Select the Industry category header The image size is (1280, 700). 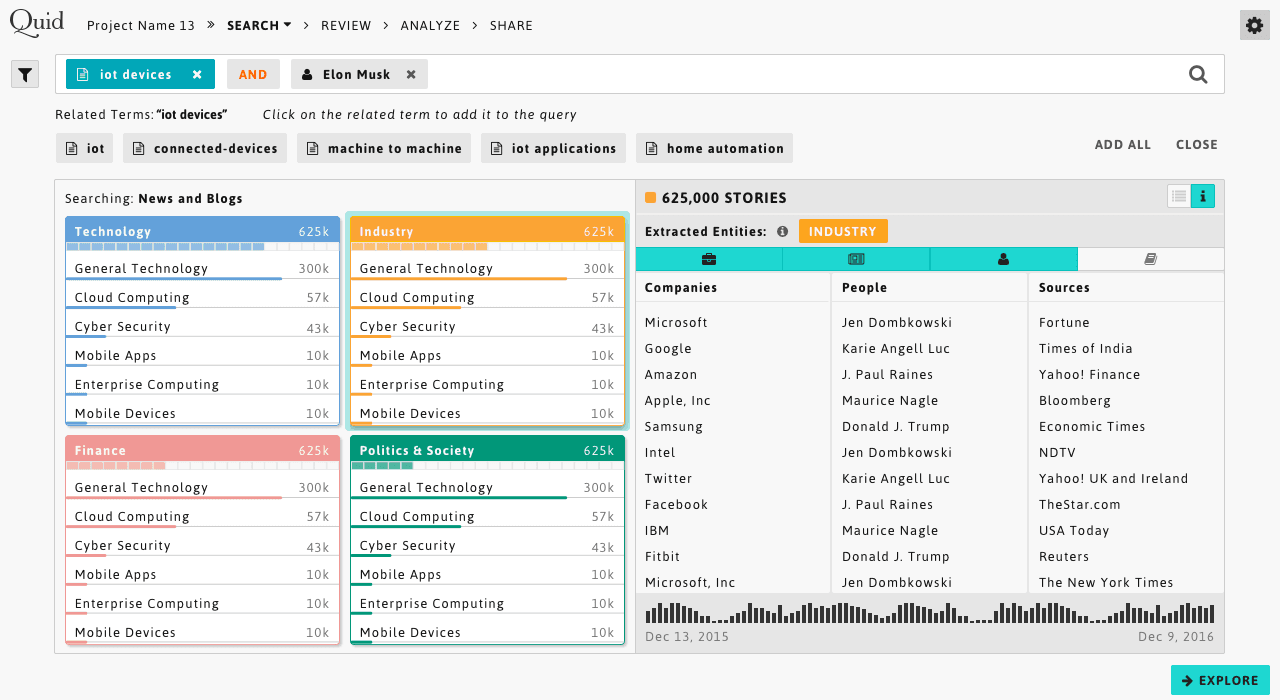click(487, 231)
